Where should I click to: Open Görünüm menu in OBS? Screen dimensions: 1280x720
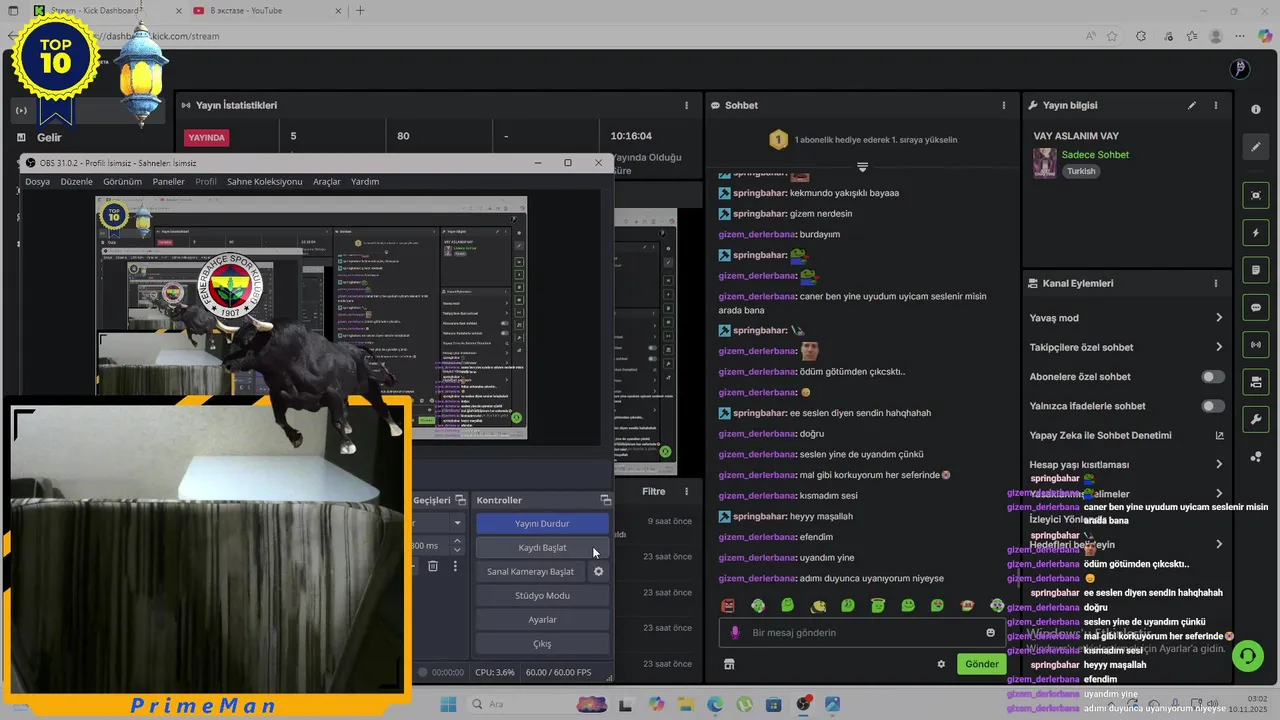coord(122,182)
